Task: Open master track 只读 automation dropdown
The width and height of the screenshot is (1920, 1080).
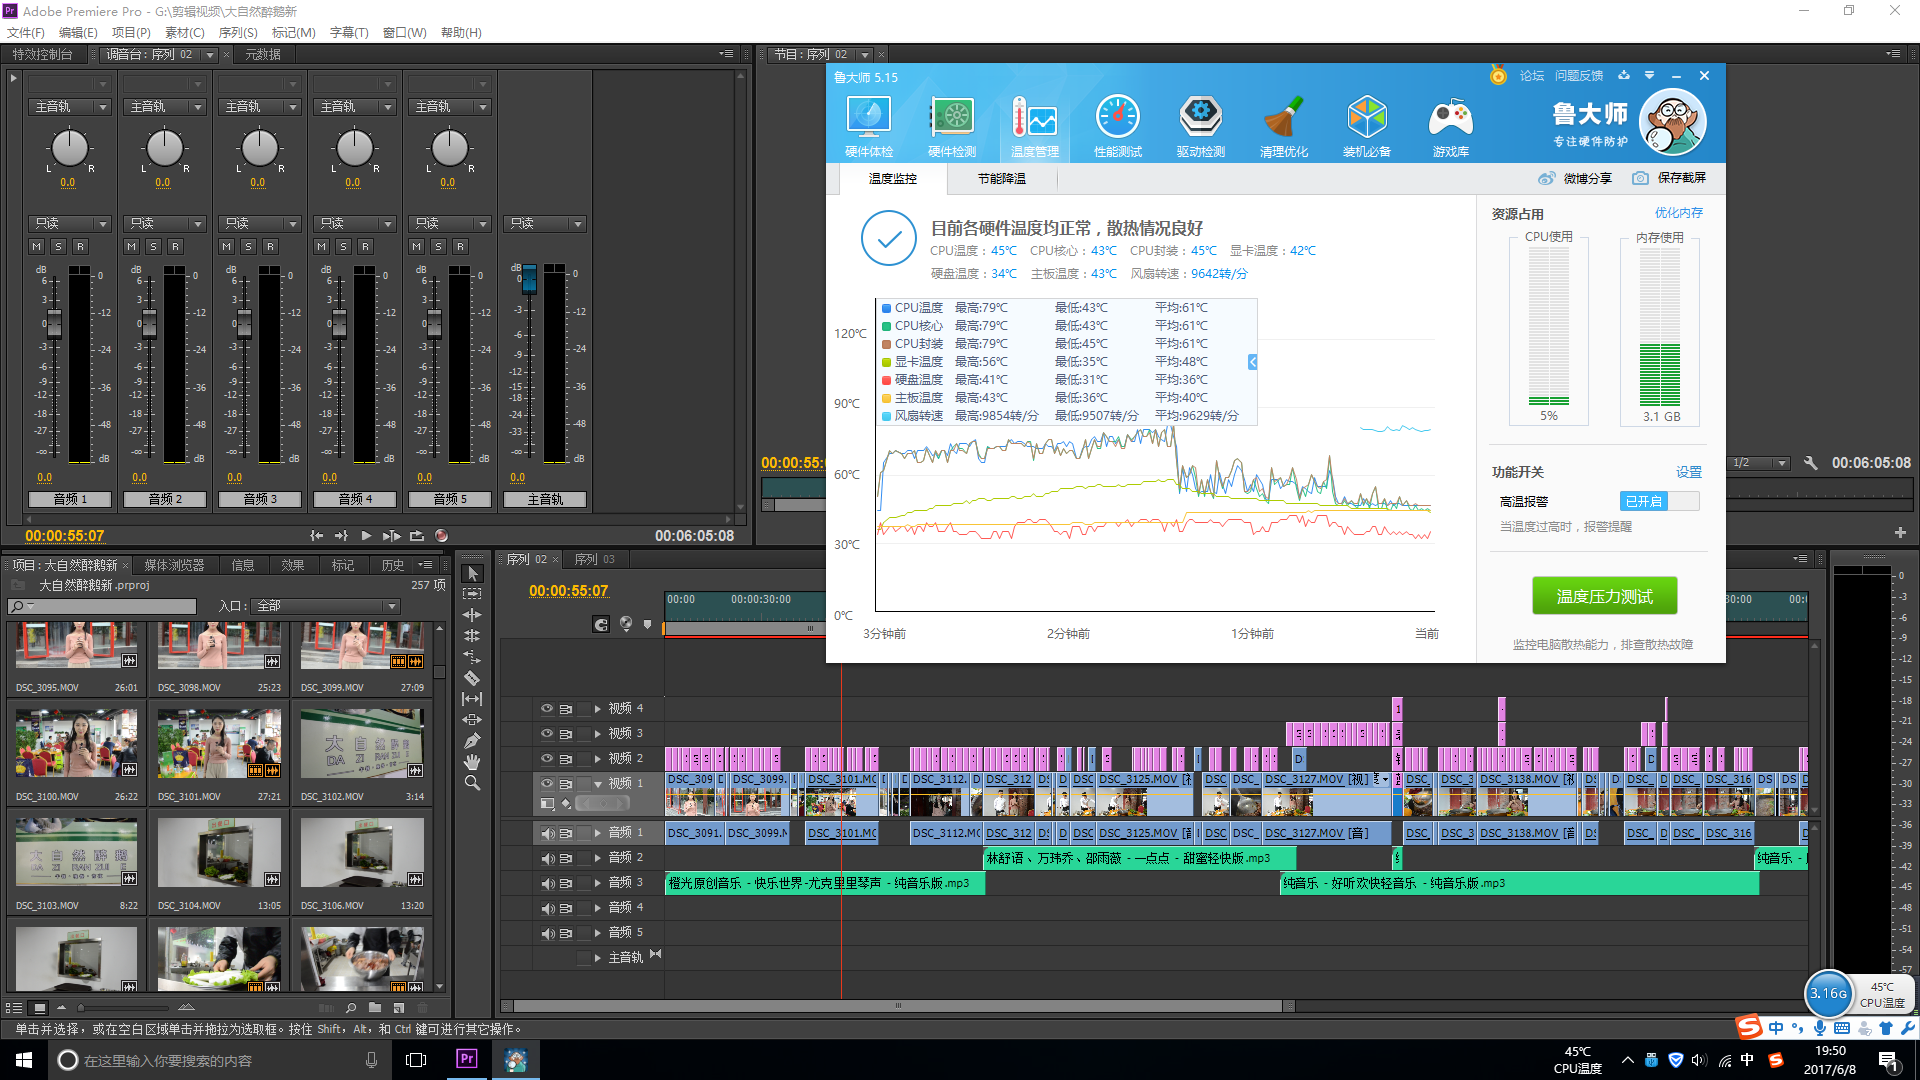Action: coord(544,223)
